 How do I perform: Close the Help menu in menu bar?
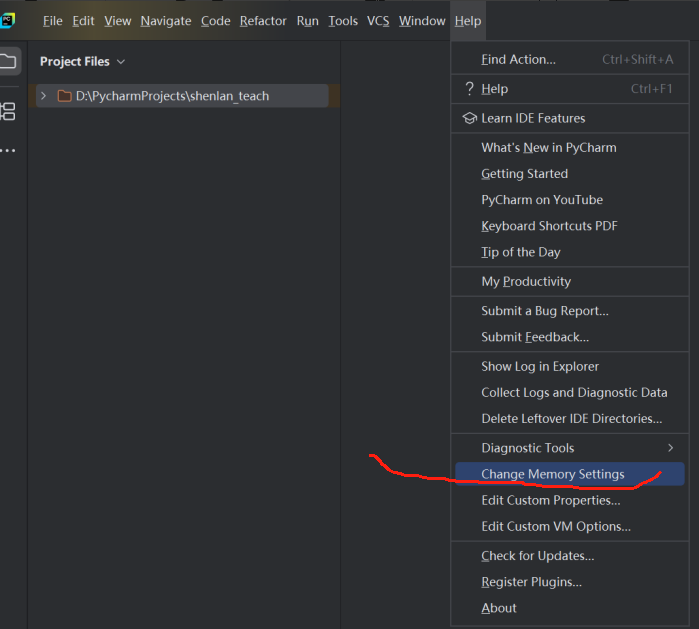[468, 21]
